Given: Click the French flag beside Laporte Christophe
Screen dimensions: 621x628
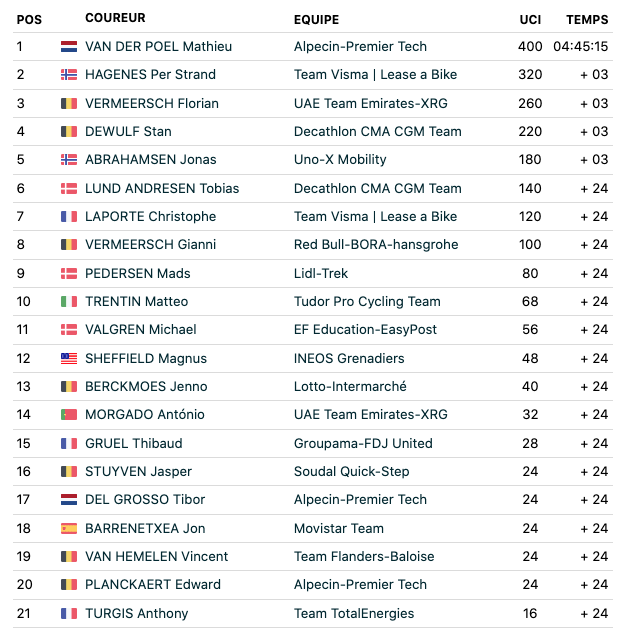Looking at the screenshot, I should 69,216.
